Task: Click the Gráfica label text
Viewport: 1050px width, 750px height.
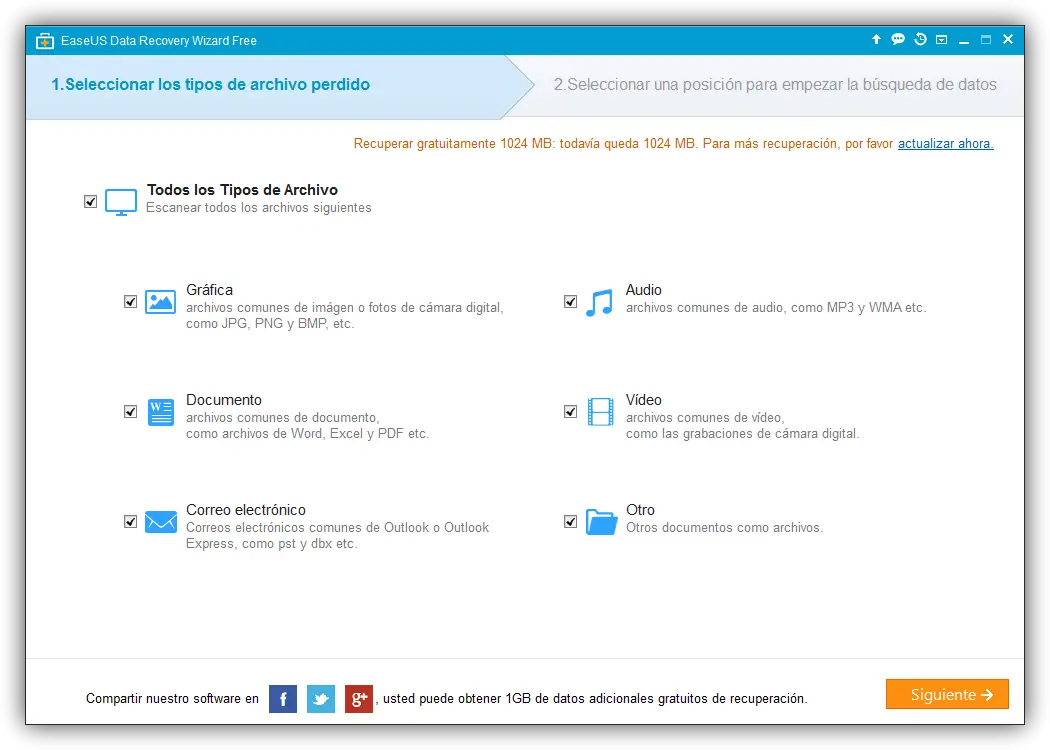Action: pos(210,290)
